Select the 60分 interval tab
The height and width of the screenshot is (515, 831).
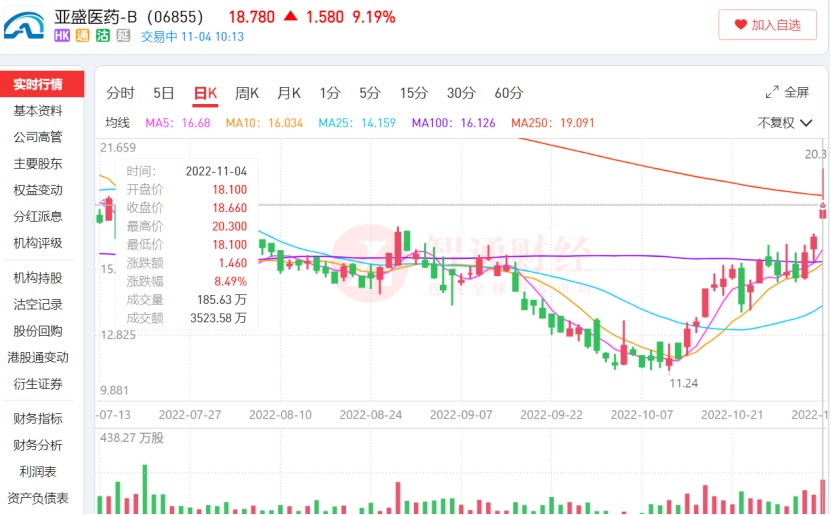[508, 93]
